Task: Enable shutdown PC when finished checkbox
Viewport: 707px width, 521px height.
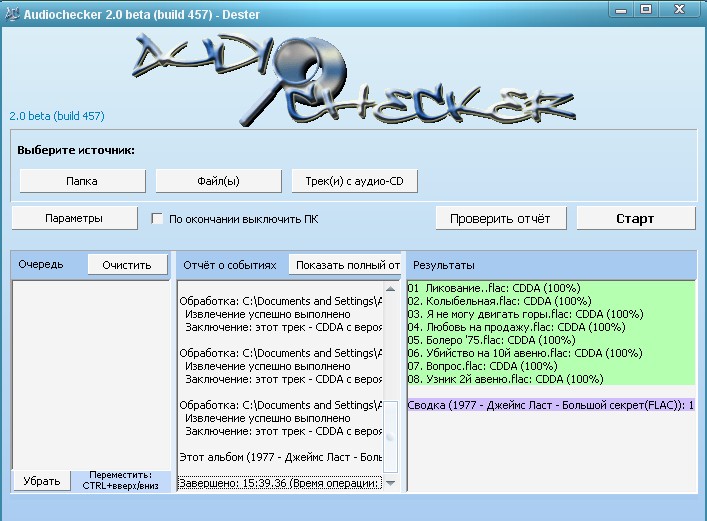Action: point(157,218)
